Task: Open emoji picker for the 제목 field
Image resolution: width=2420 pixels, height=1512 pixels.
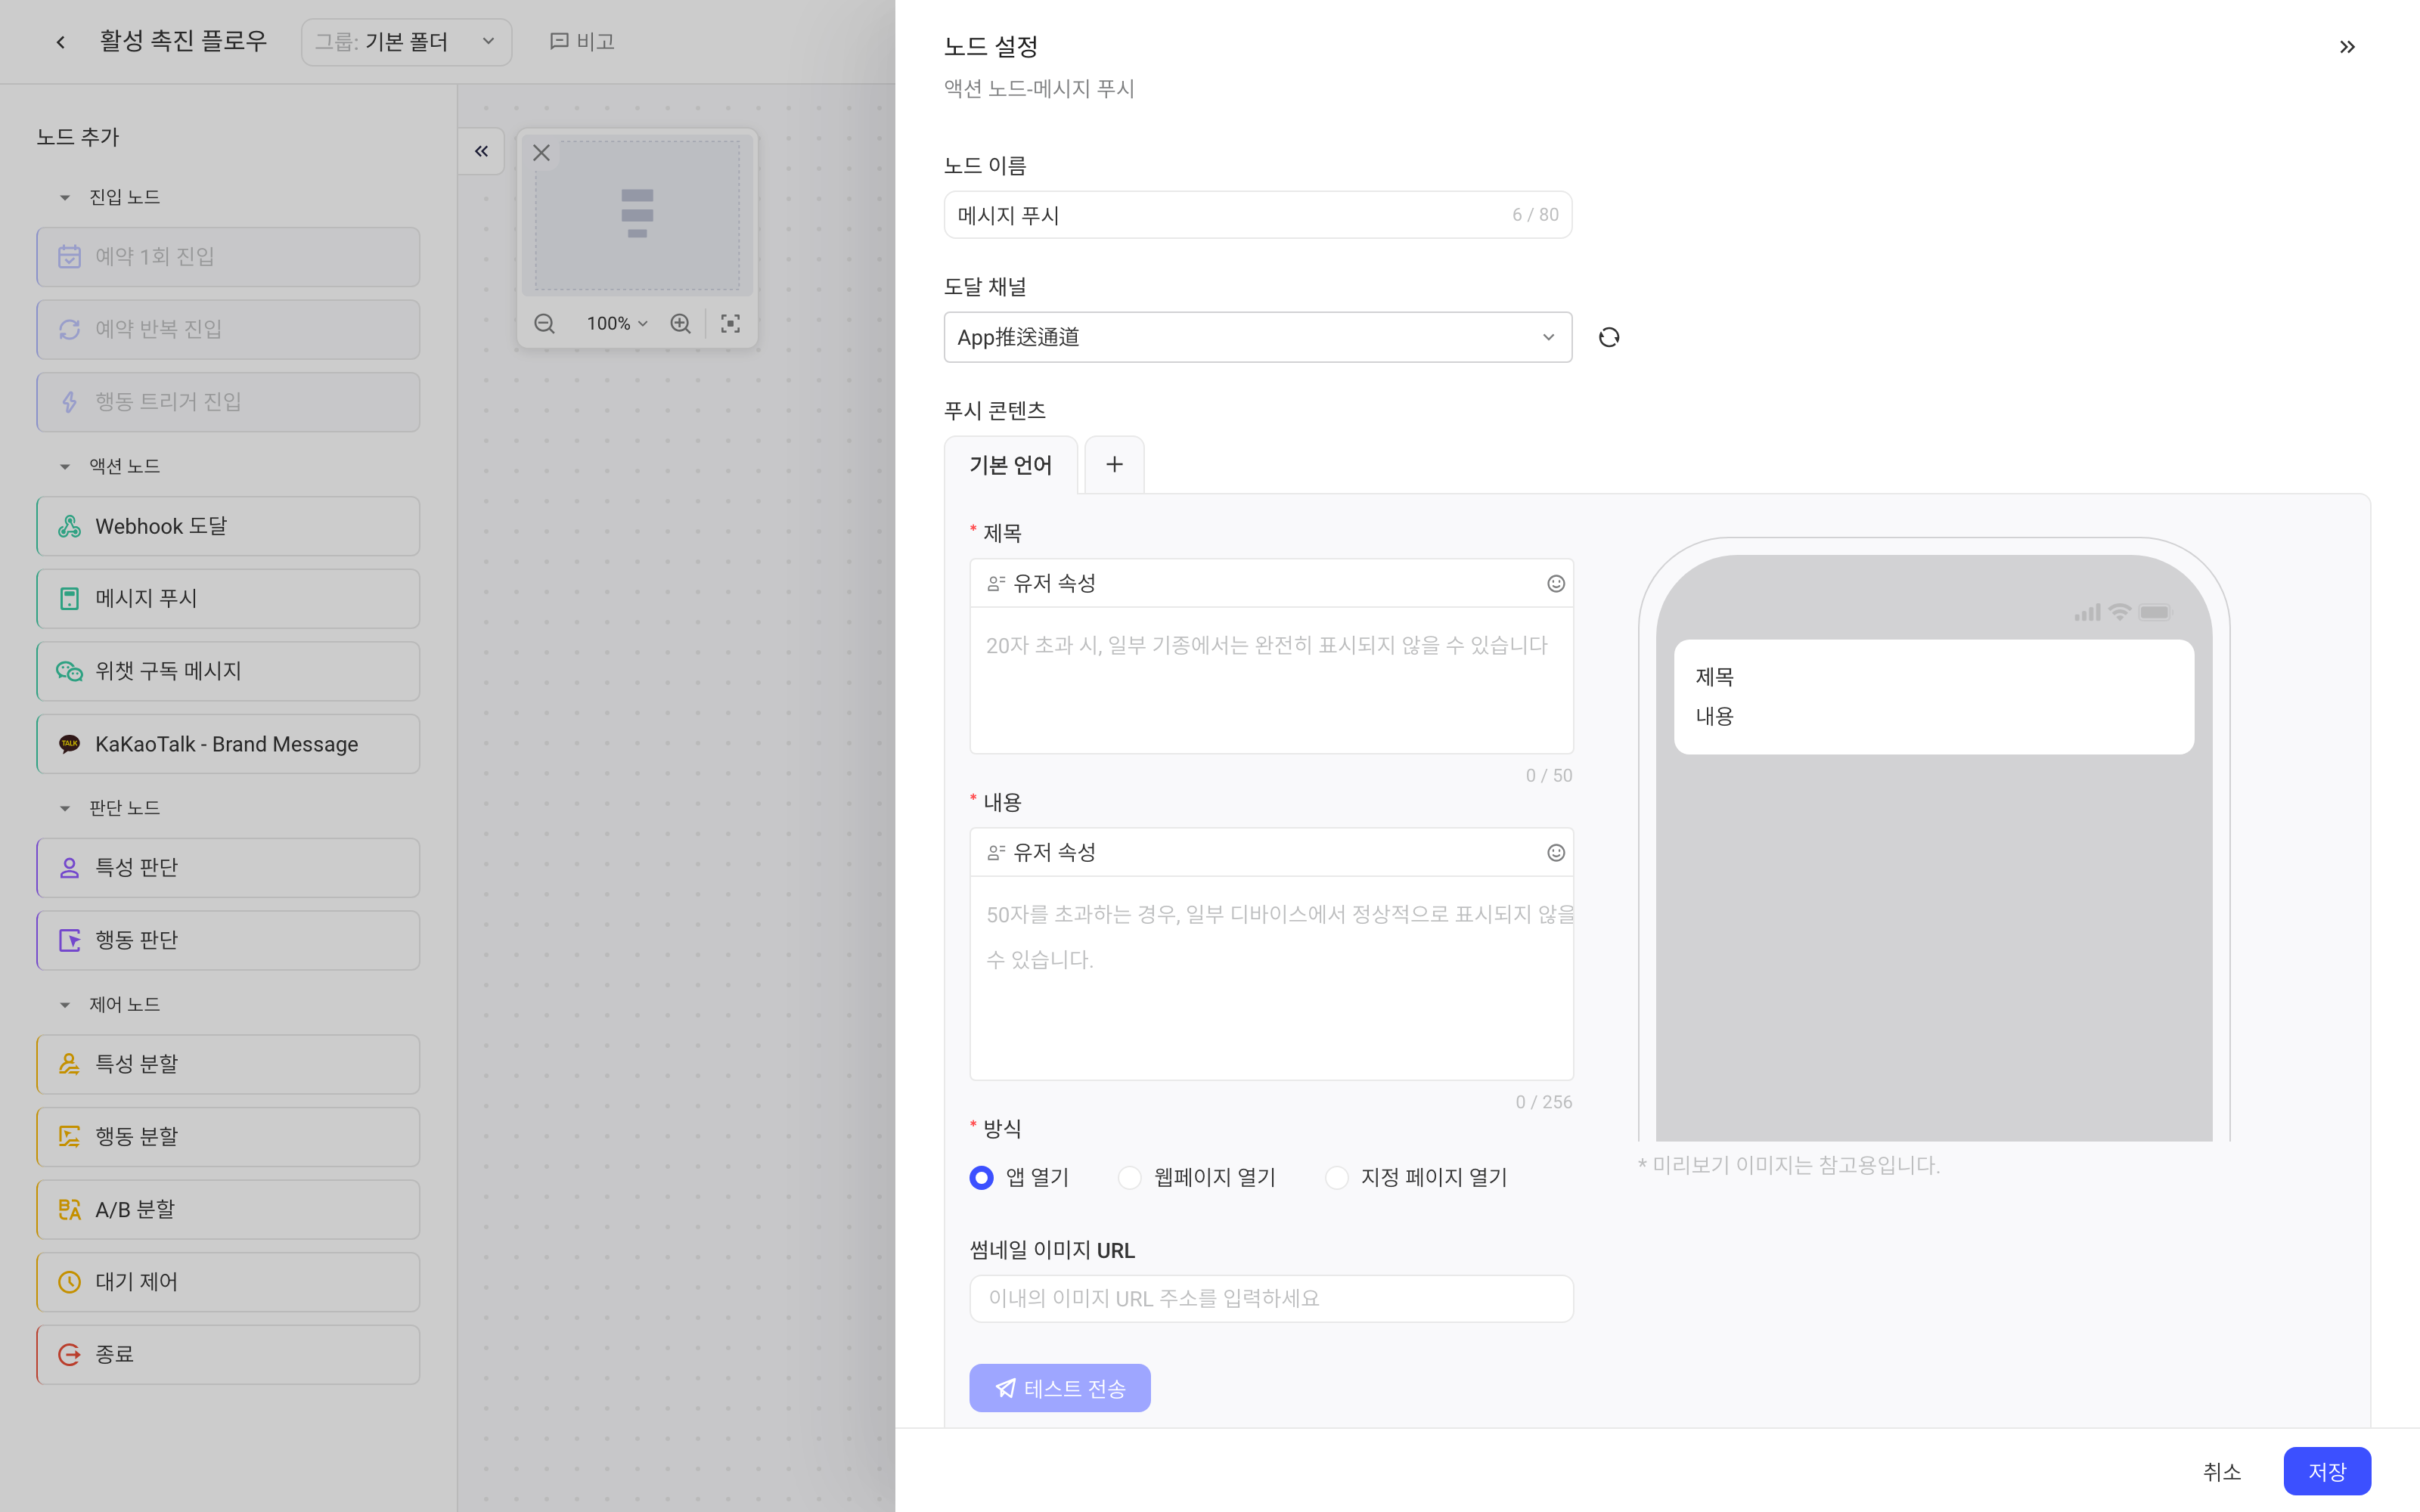Action: pos(1555,584)
